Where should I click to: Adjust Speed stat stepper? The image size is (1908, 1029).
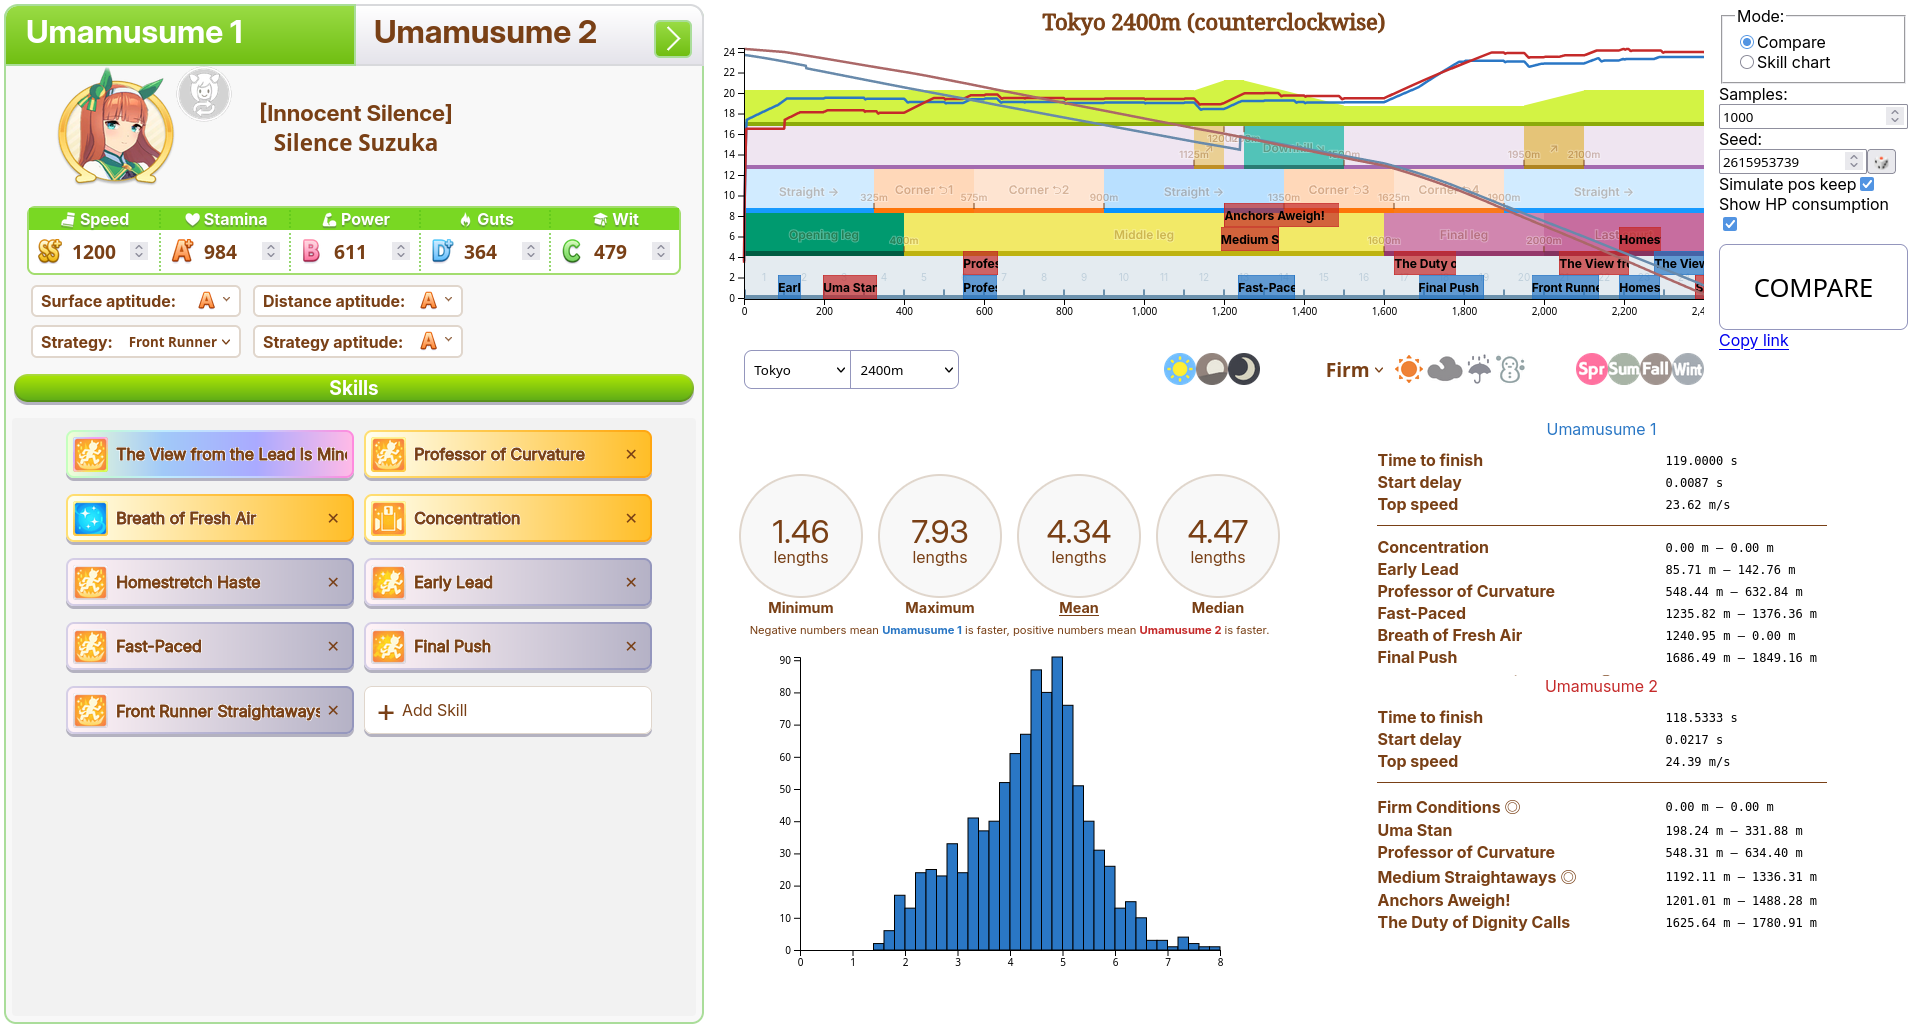(140, 252)
